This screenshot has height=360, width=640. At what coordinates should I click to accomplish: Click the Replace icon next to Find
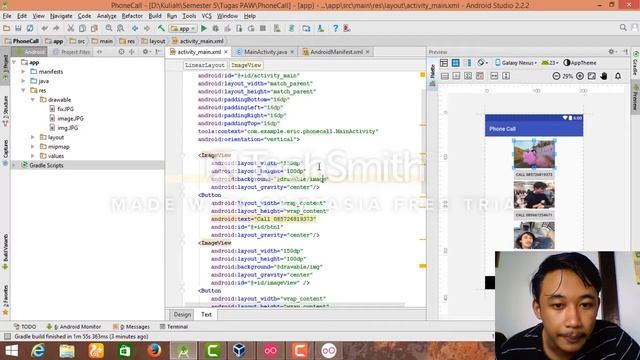[120, 28]
